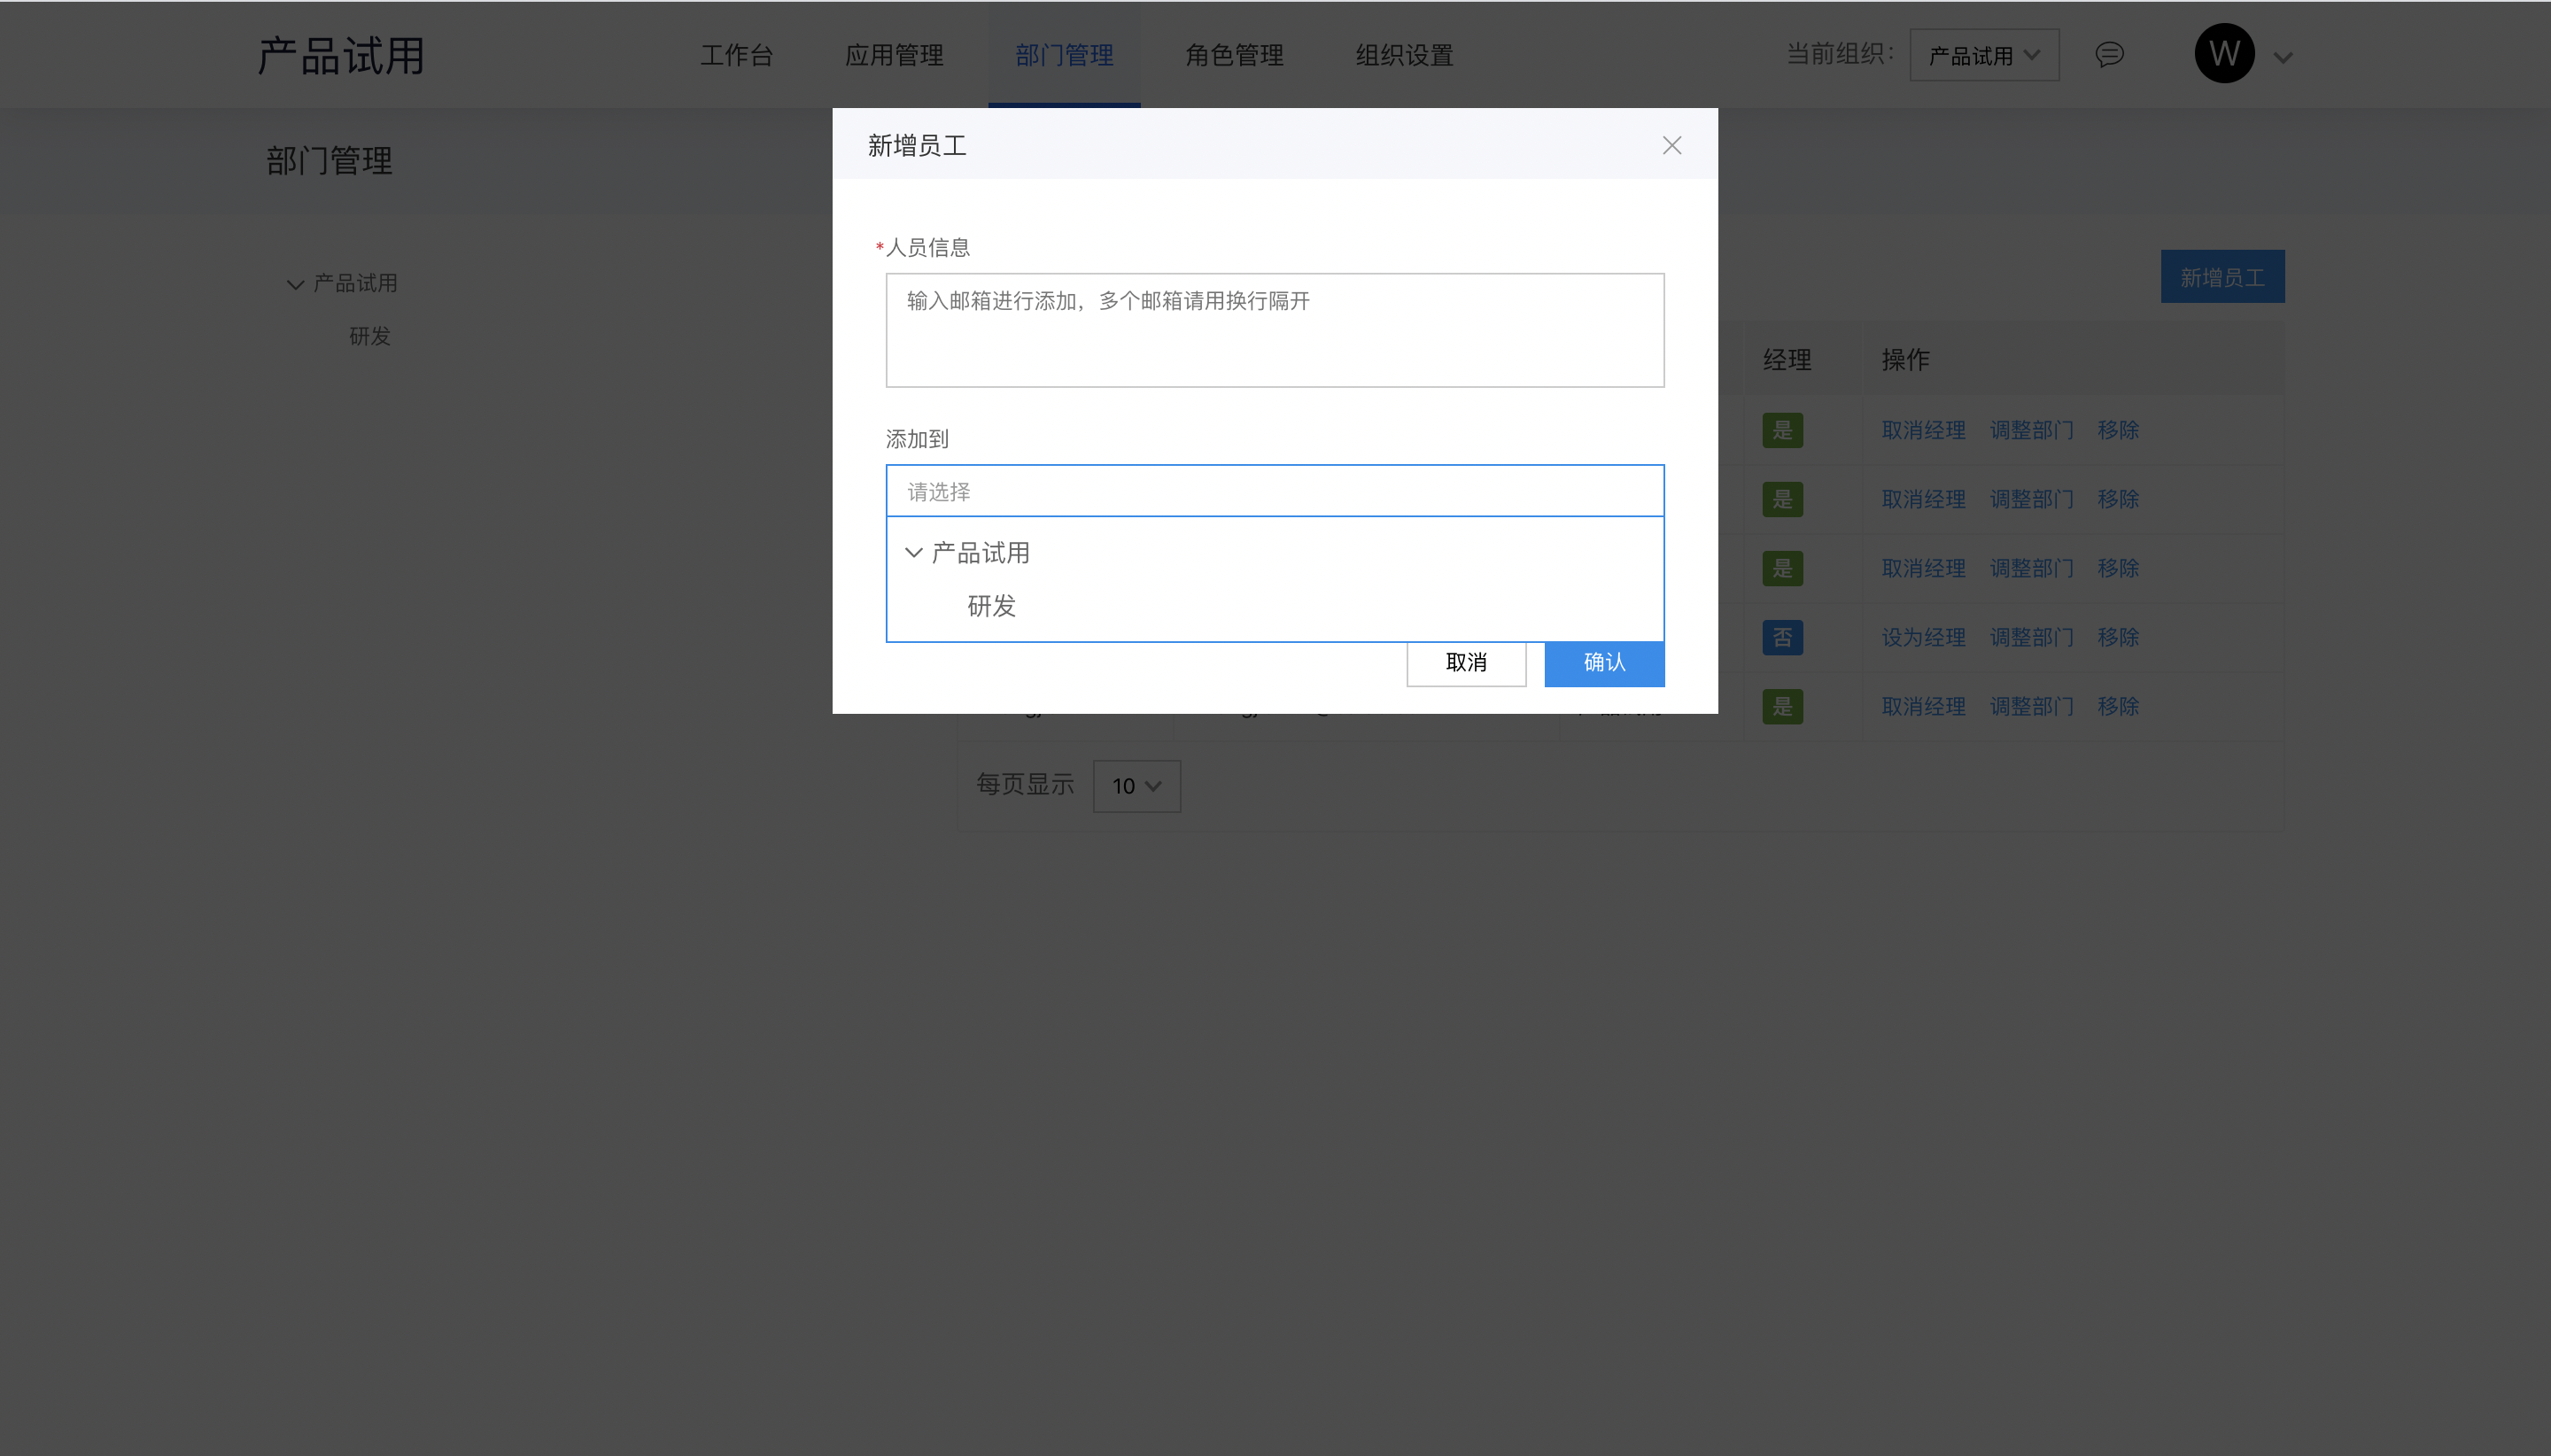Screen dimensions: 2551x1456
Task: Click the W user avatar
Action: click(x=2223, y=54)
